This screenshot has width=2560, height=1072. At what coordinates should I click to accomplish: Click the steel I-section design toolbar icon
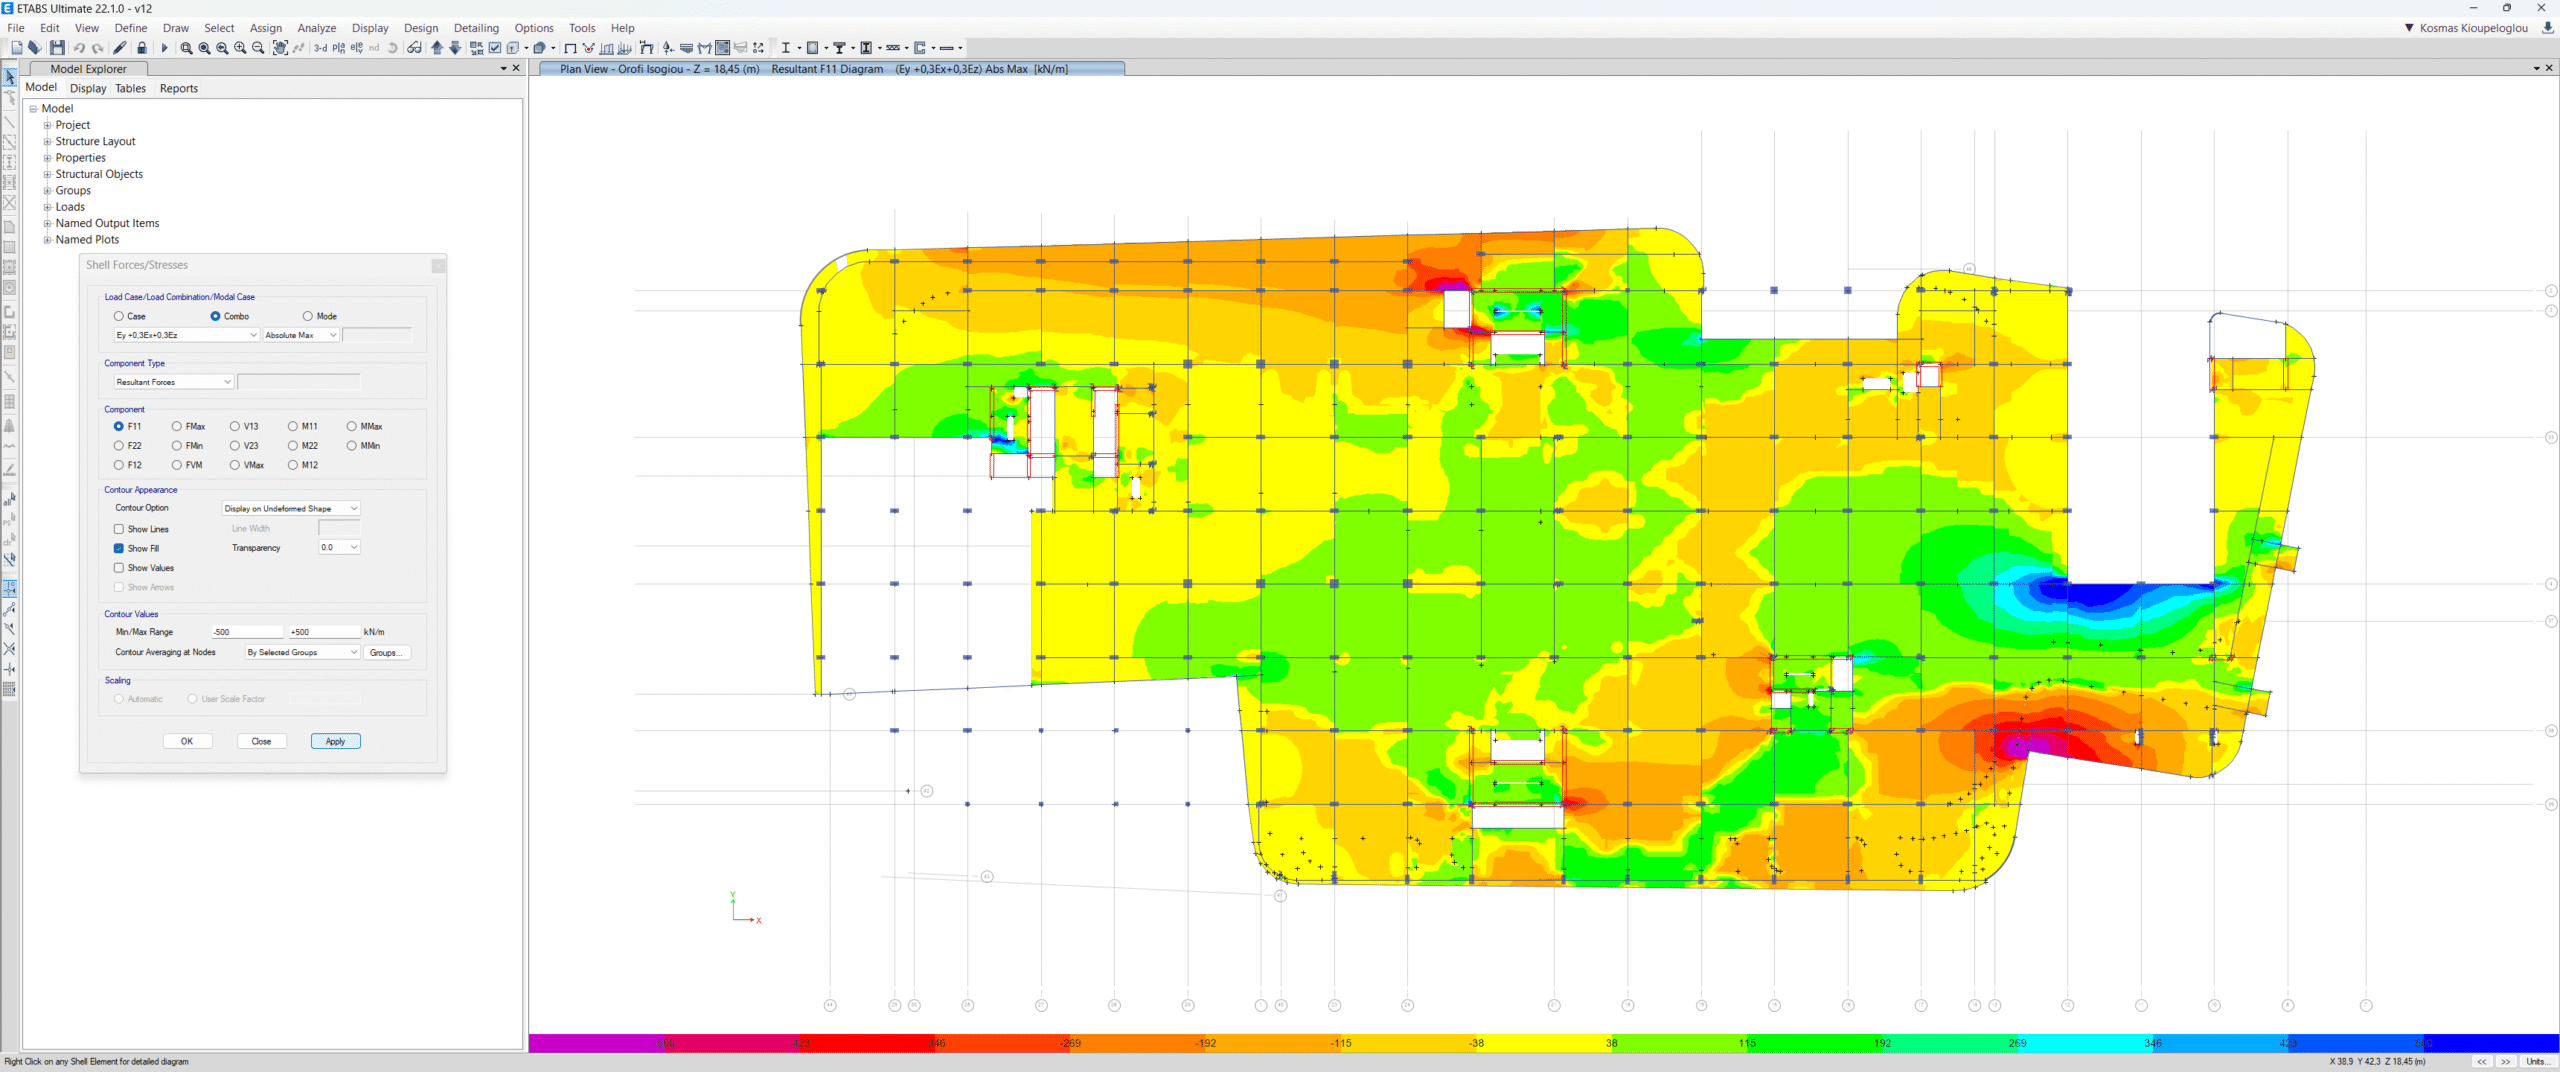coord(785,47)
